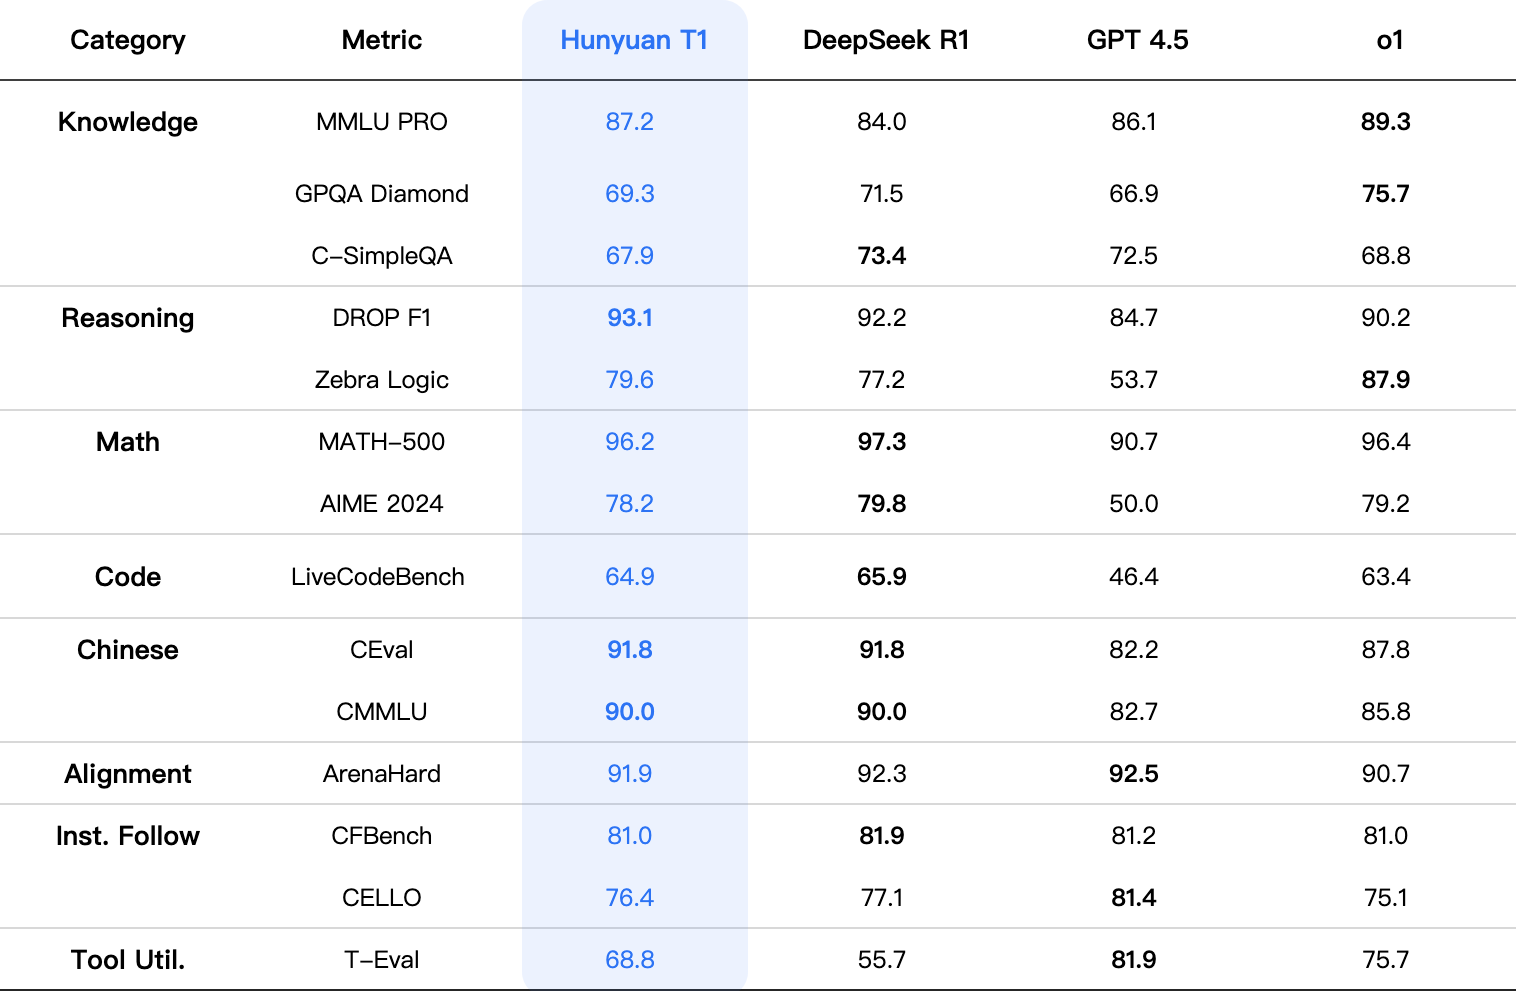Viewport: 1516px width, 991px height.
Task: Click Hunyuan T1's CMMLU score 90.0
Action: point(630,712)
